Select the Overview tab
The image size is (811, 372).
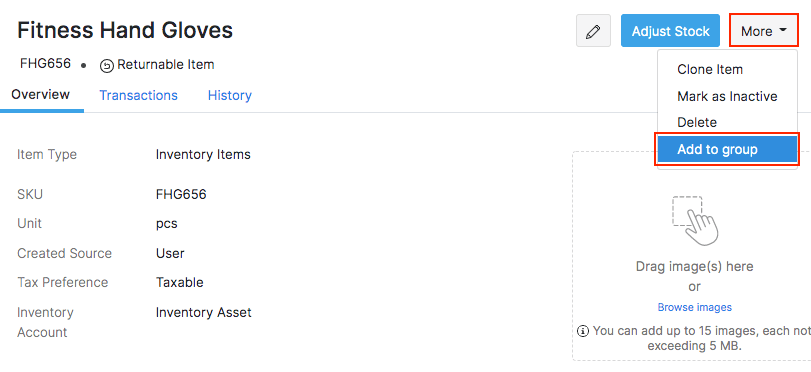[41, 95]
